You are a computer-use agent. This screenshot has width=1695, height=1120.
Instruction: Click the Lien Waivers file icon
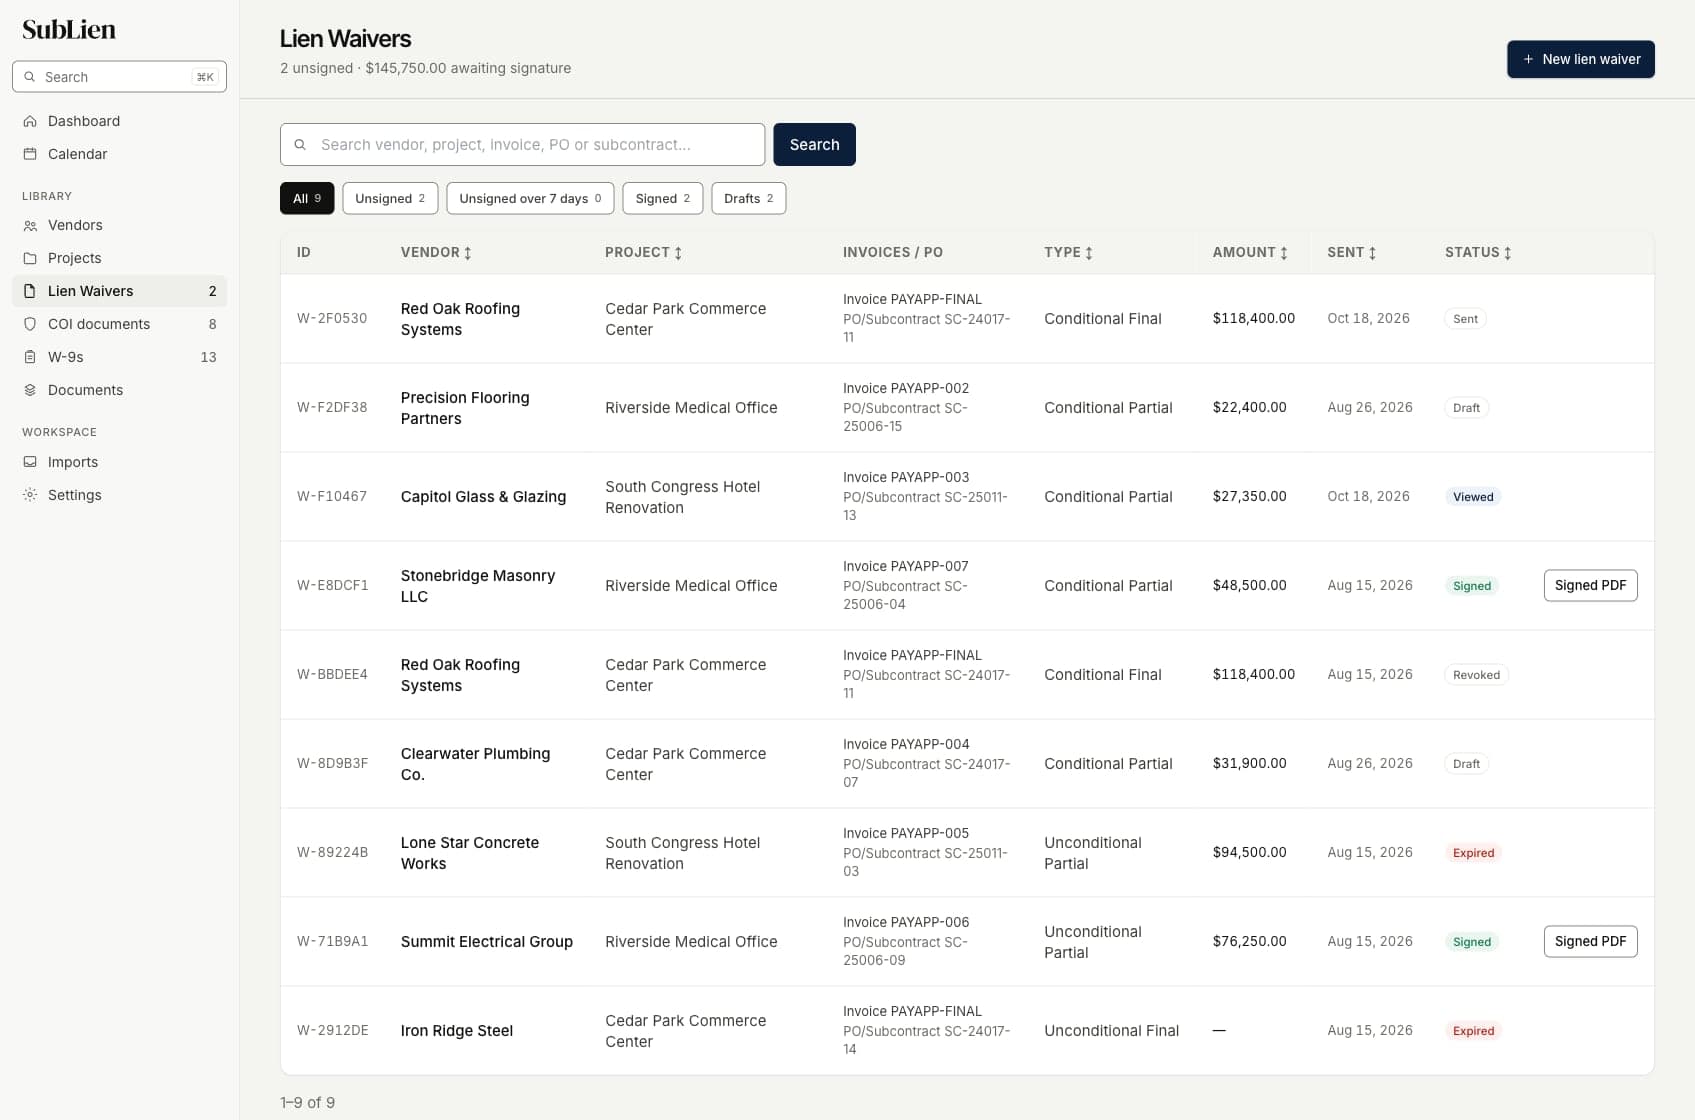pyautogui.click(x=30, y=291)
